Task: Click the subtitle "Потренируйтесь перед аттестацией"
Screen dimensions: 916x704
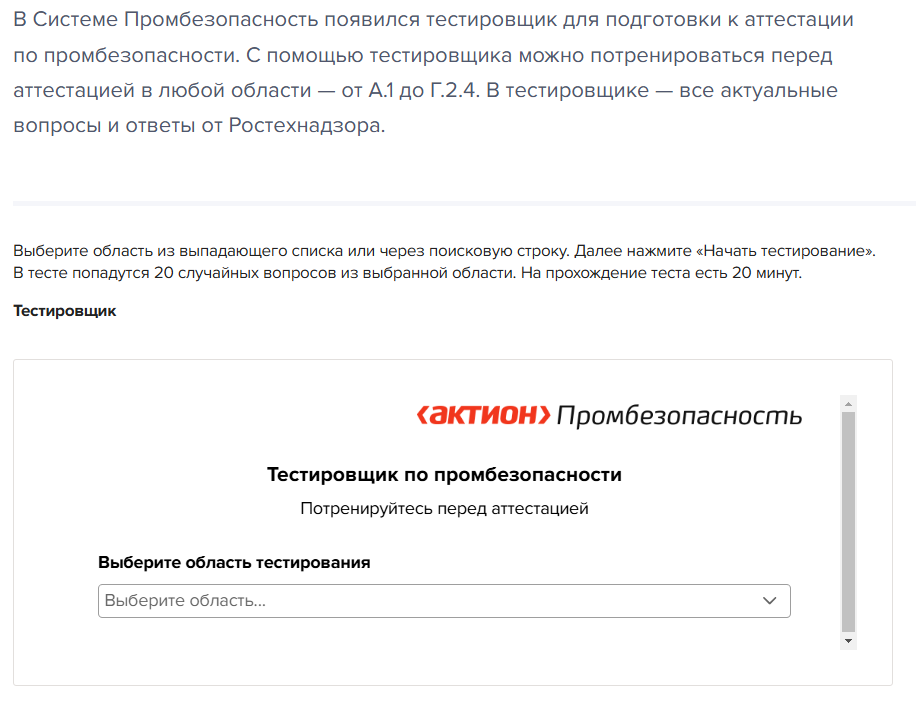Action: click(x=444, y=508)
